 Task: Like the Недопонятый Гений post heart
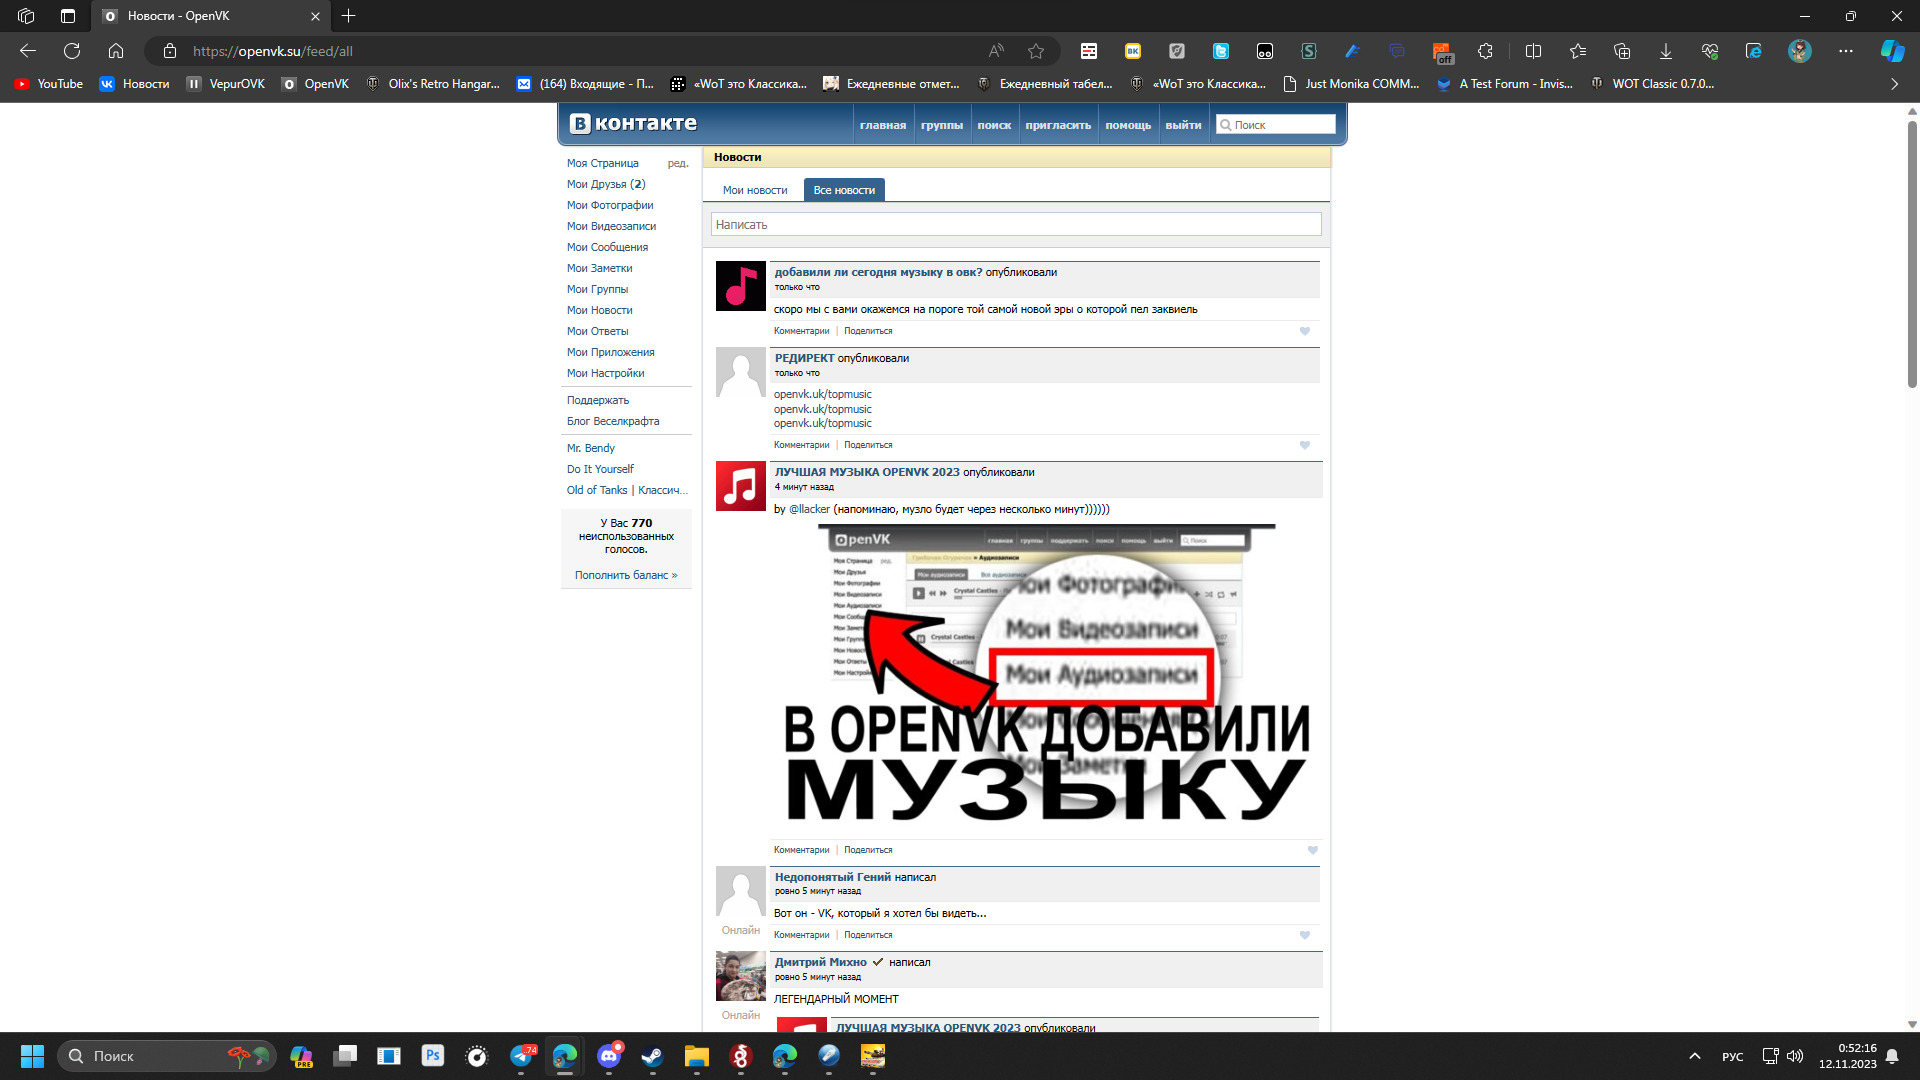click(1304, 935)
